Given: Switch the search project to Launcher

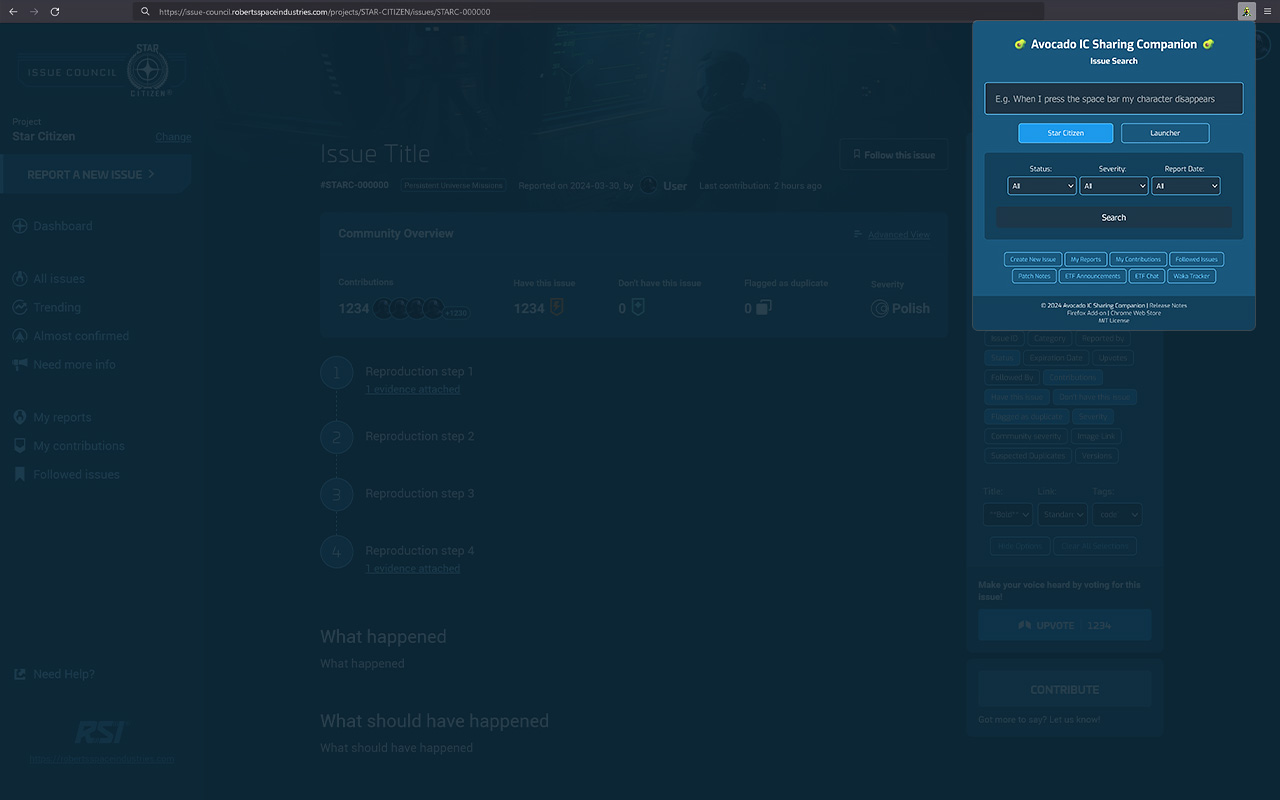Looking at the screenshot, I should [1165, 133].
